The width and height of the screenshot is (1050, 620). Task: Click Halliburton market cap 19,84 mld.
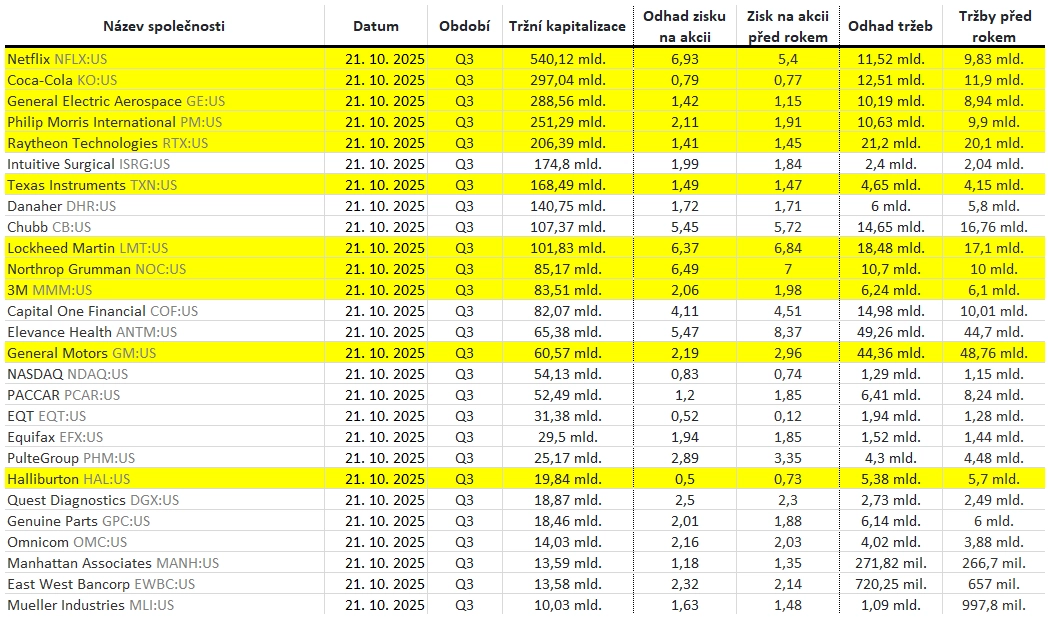coord(568,479)
